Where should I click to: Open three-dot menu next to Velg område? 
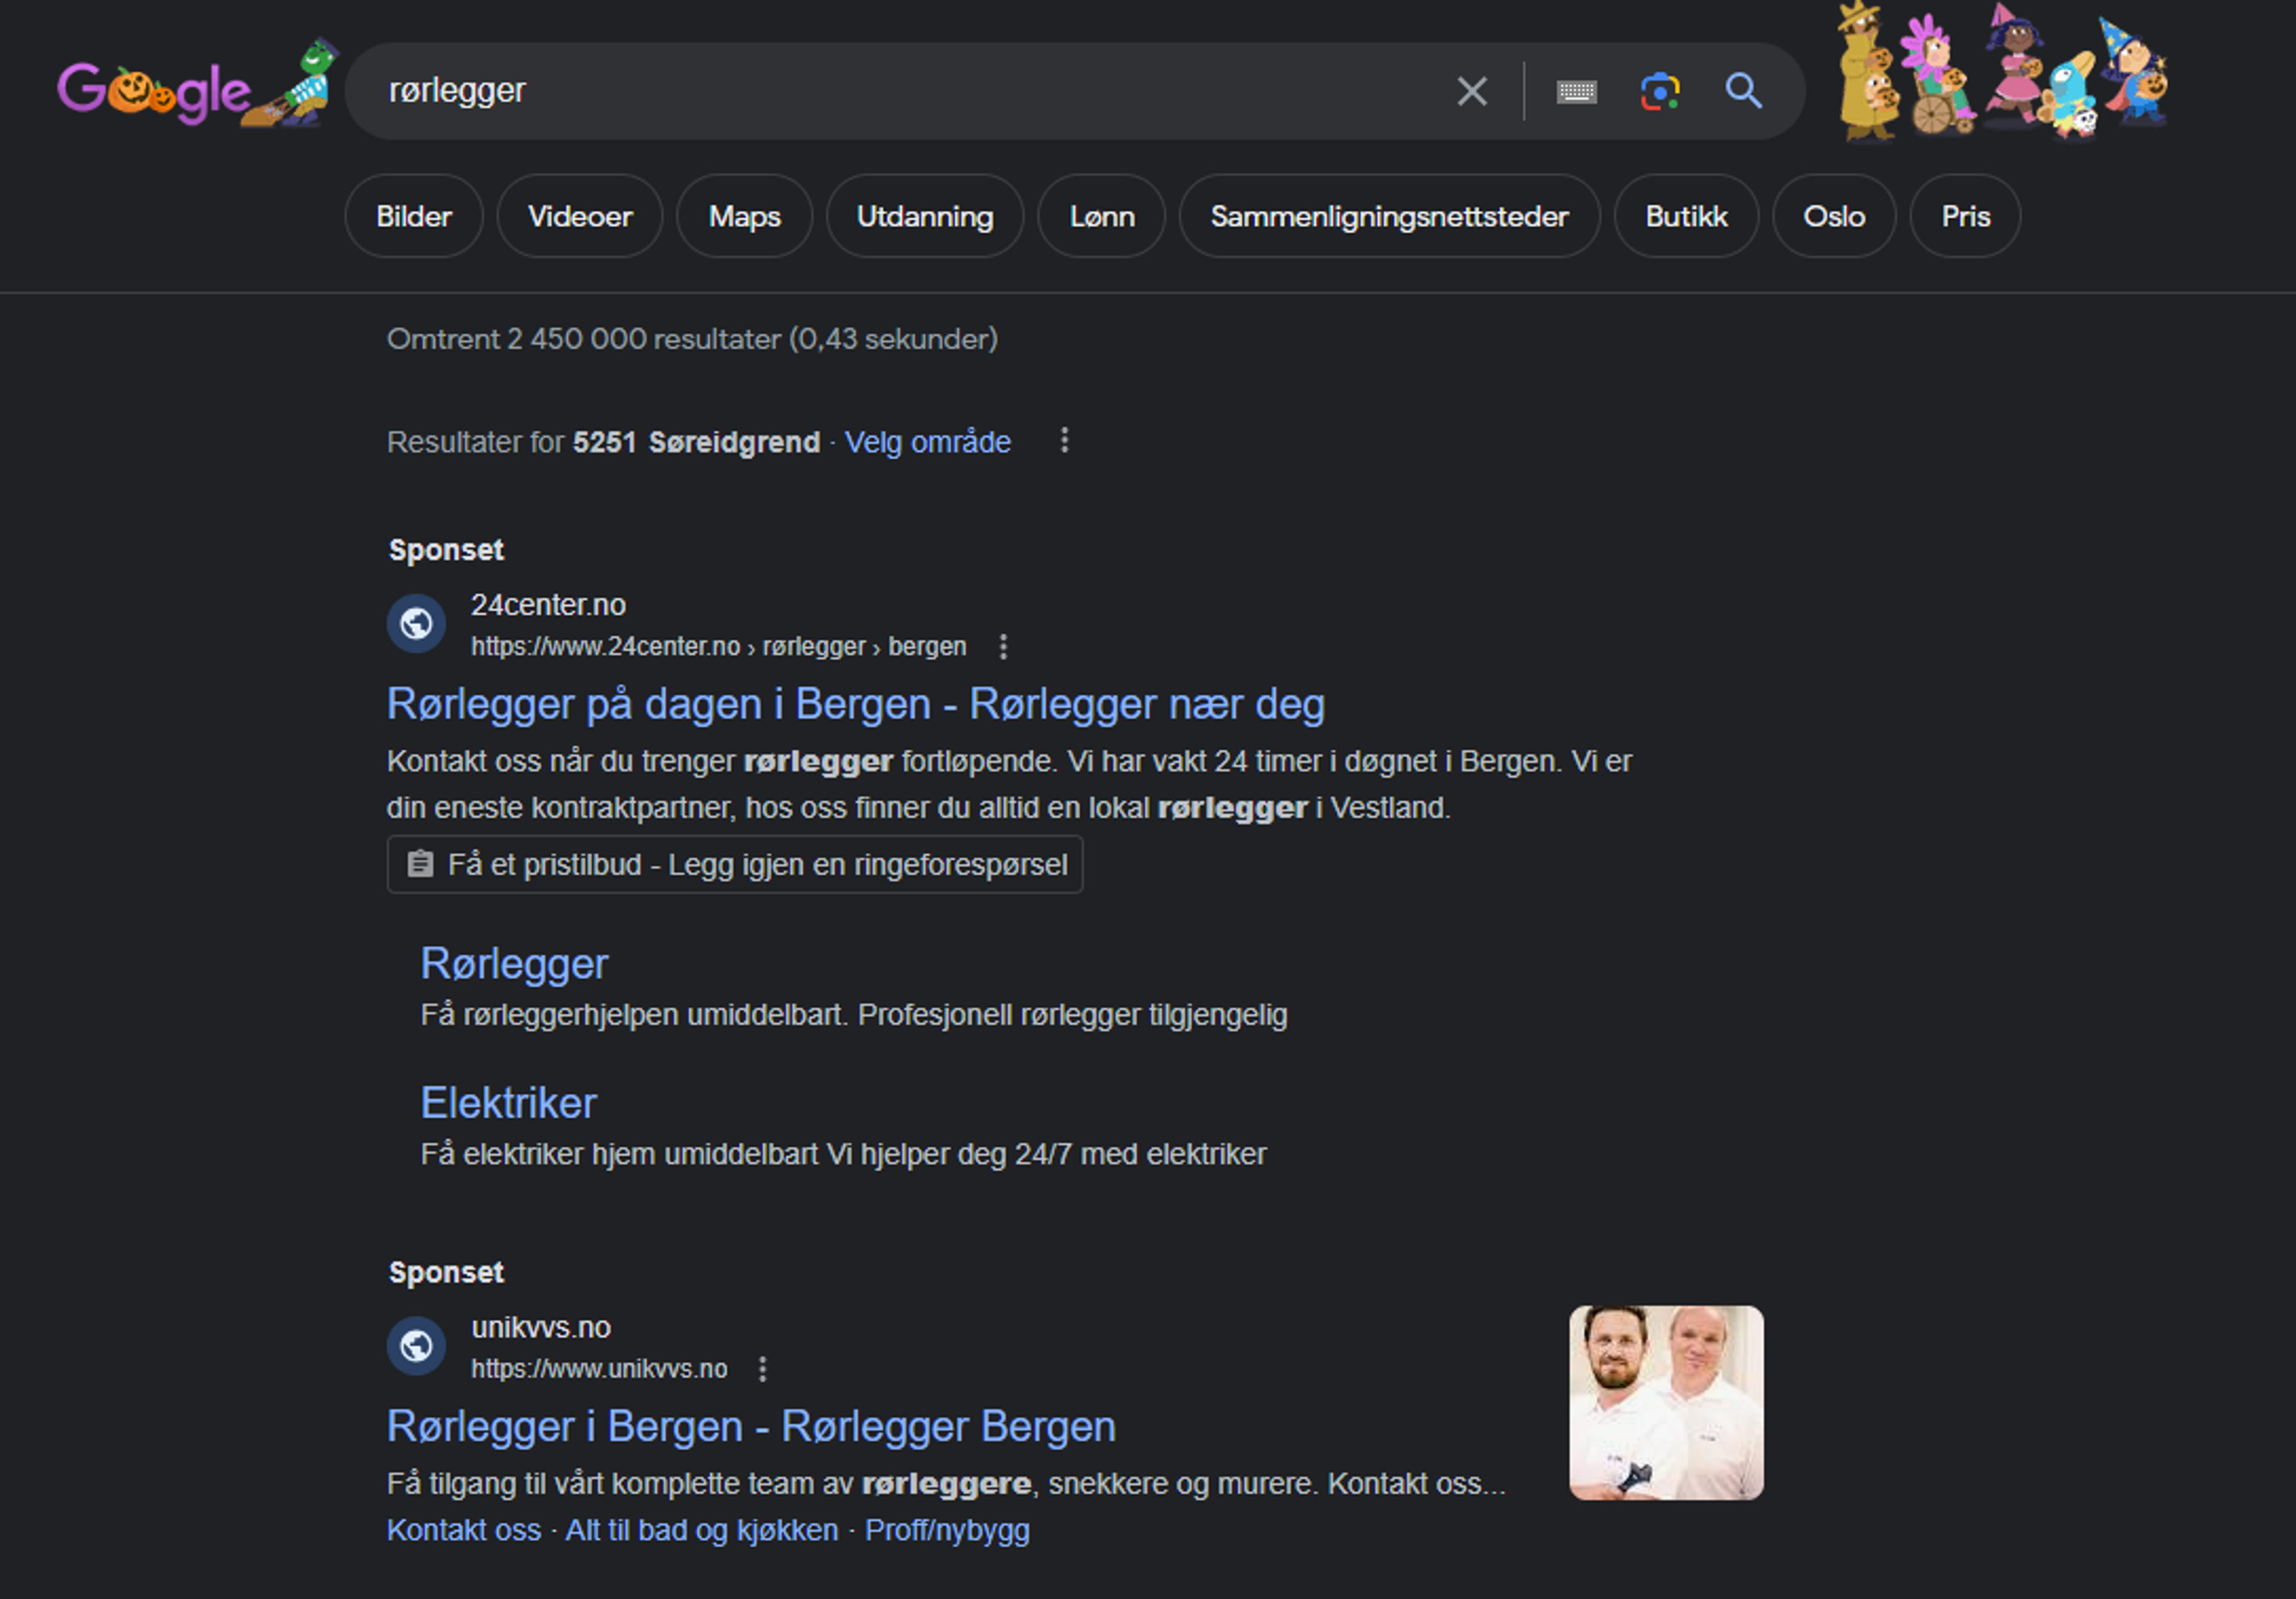point(1065,440)
